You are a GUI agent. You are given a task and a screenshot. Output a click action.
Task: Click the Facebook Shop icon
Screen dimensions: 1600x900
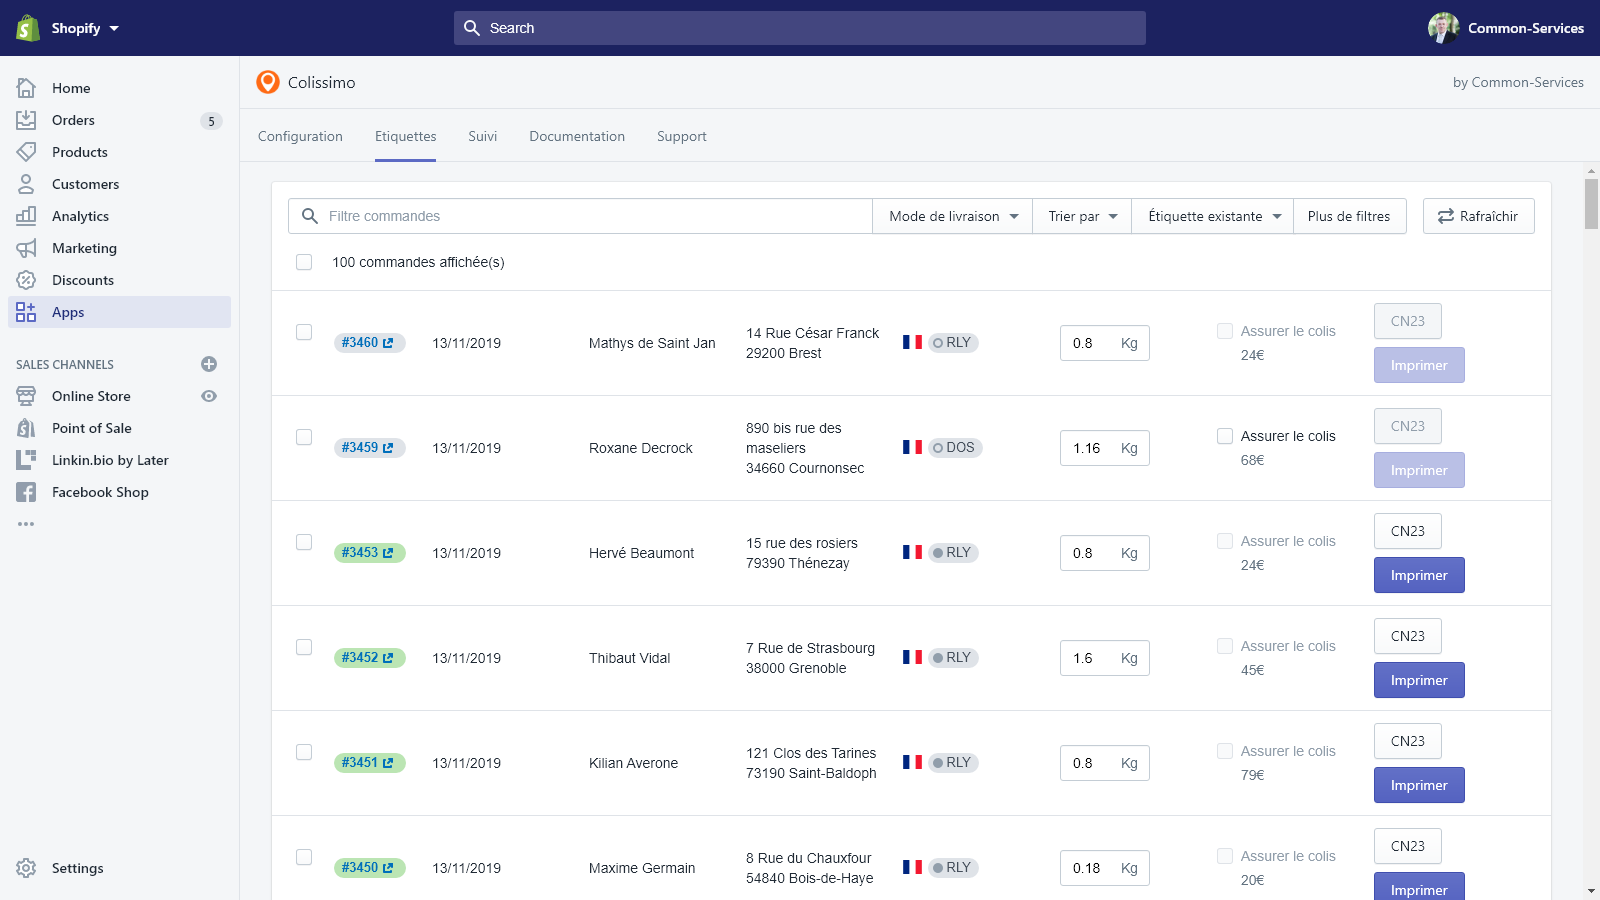[x=26, y=492]
